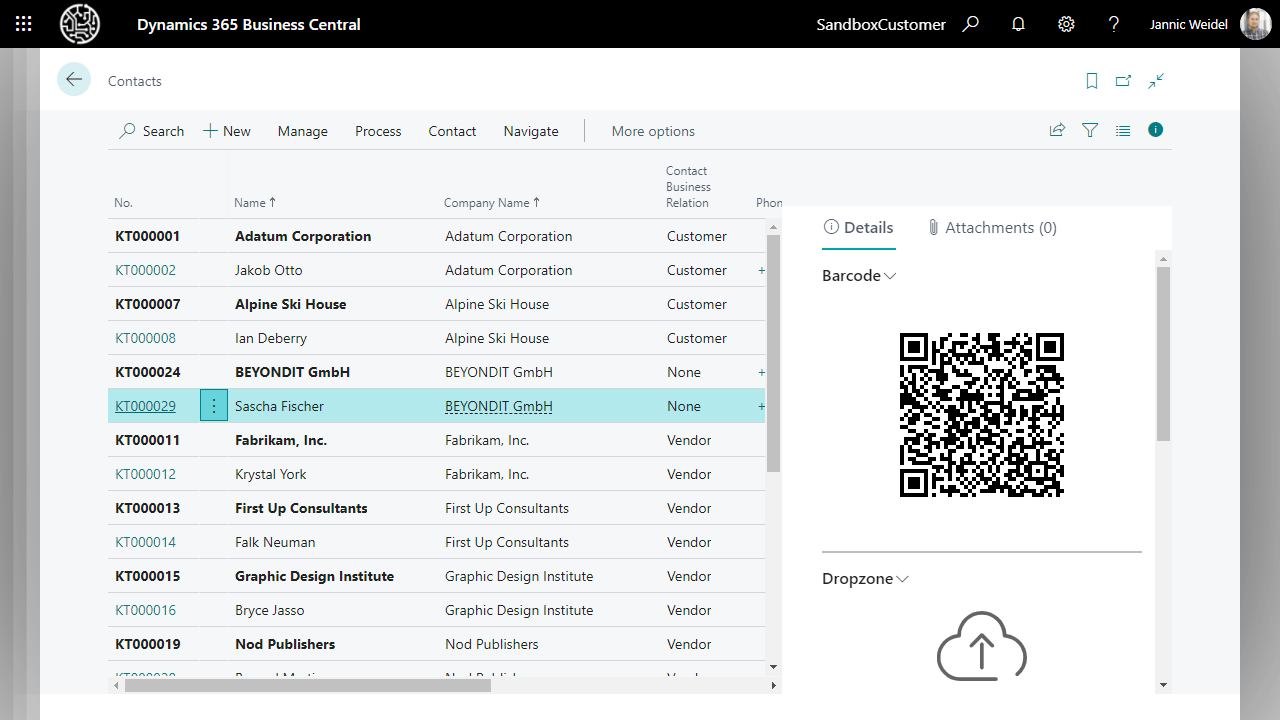Switch to the Attachments (0) tab

click(991, 228)
